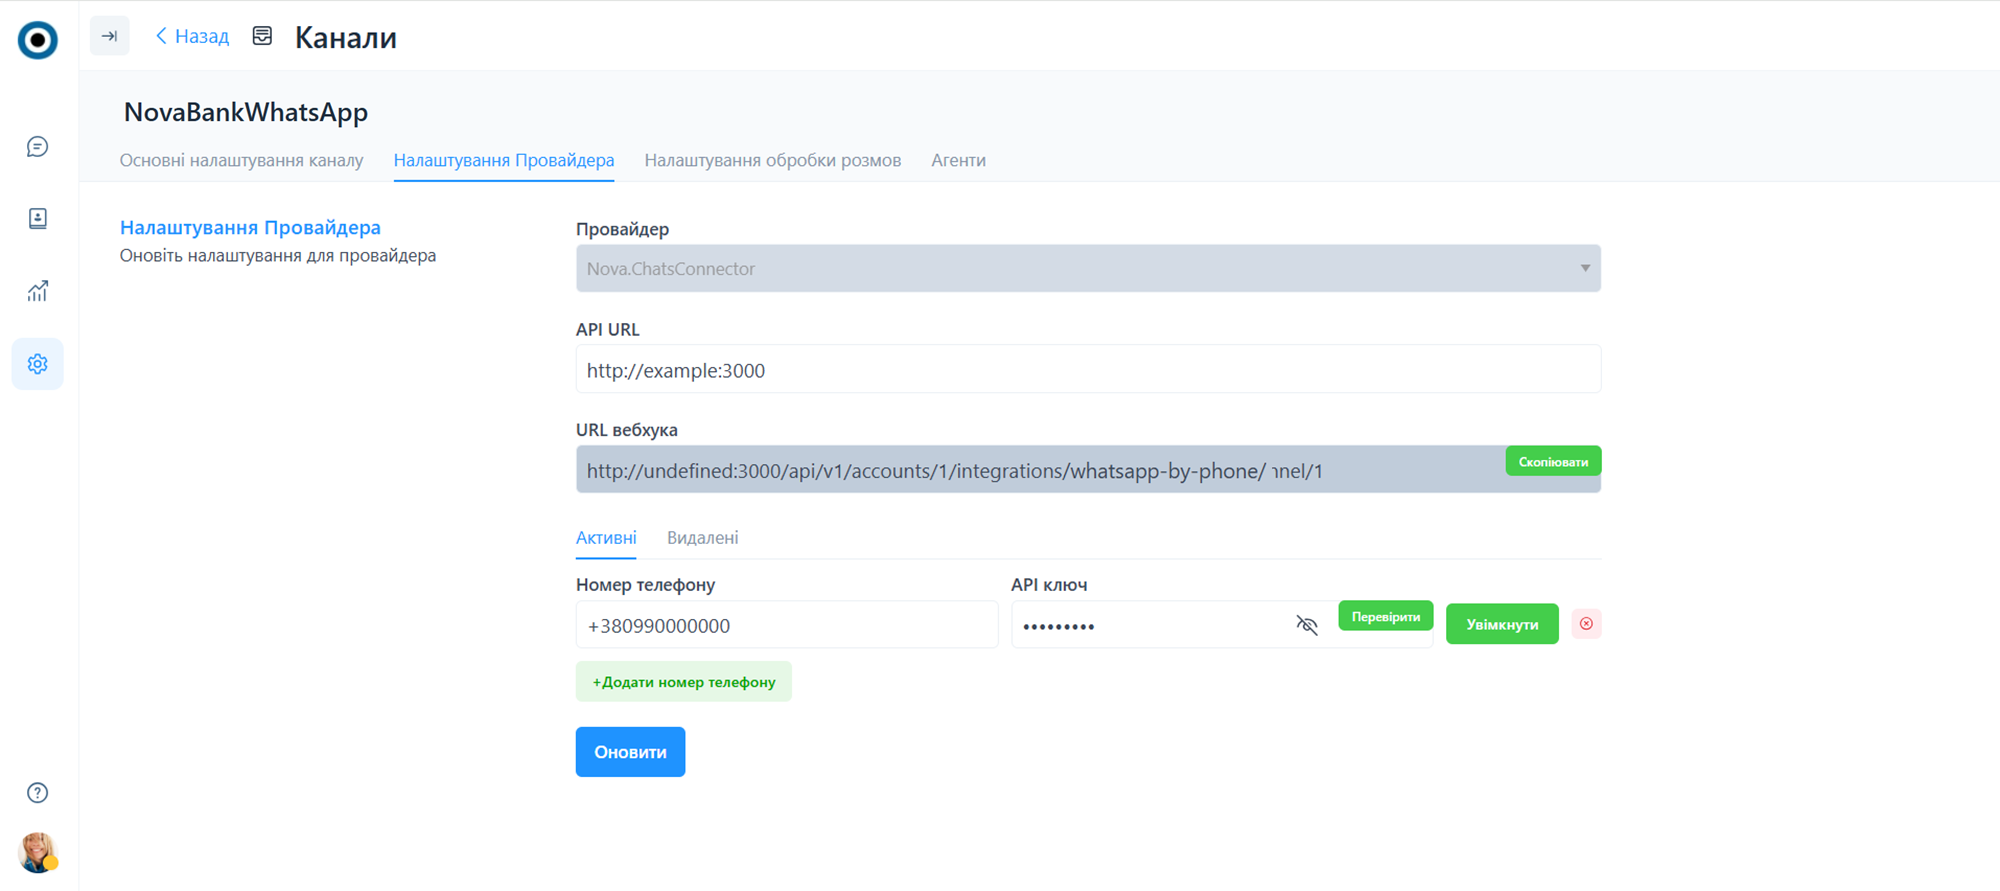Open the Провайдер dropdown
The height and width of the screenshot is (891, 2000).
pos(1087,269)
